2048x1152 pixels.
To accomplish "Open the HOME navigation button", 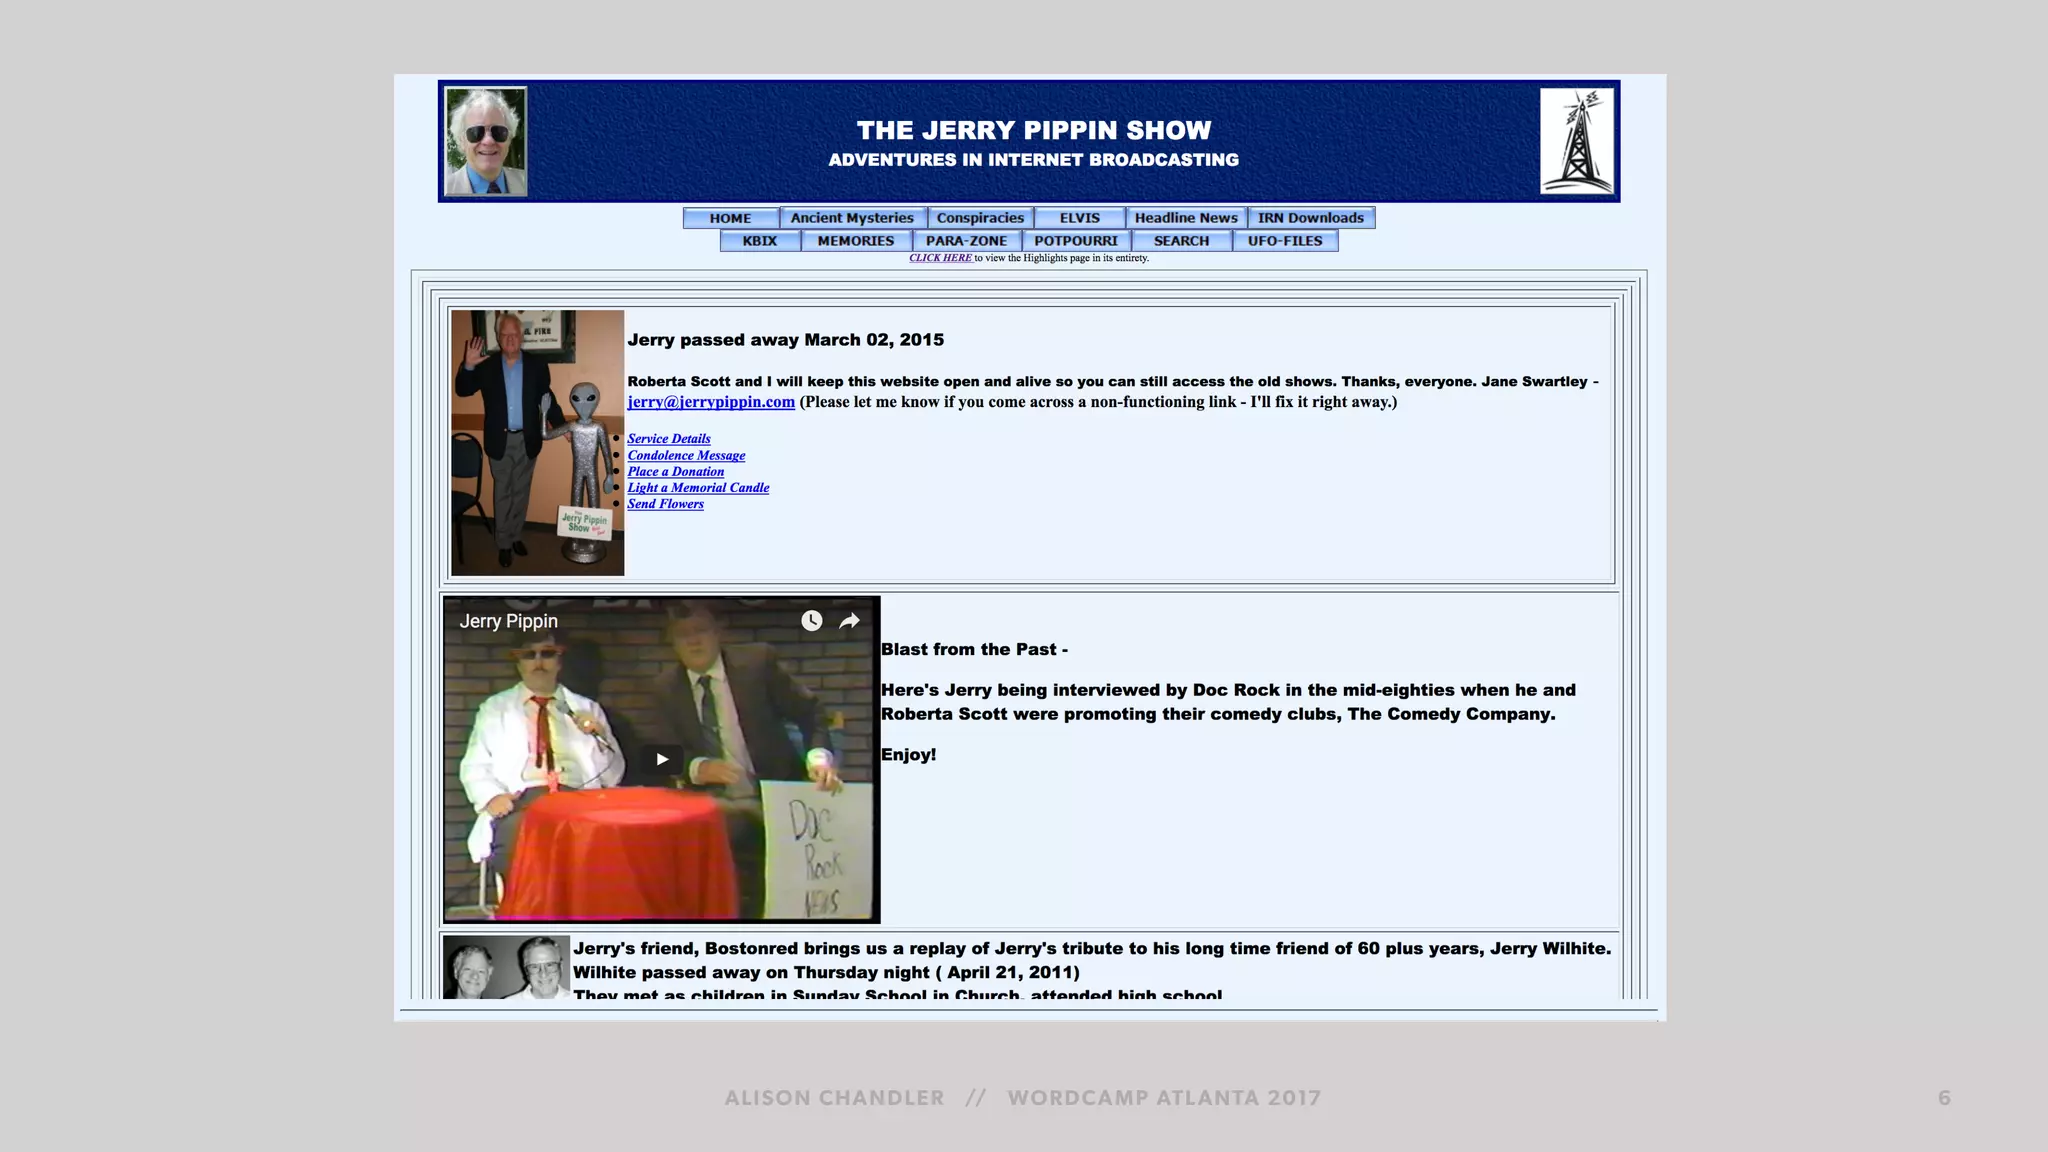I will (x=730, y=218).
